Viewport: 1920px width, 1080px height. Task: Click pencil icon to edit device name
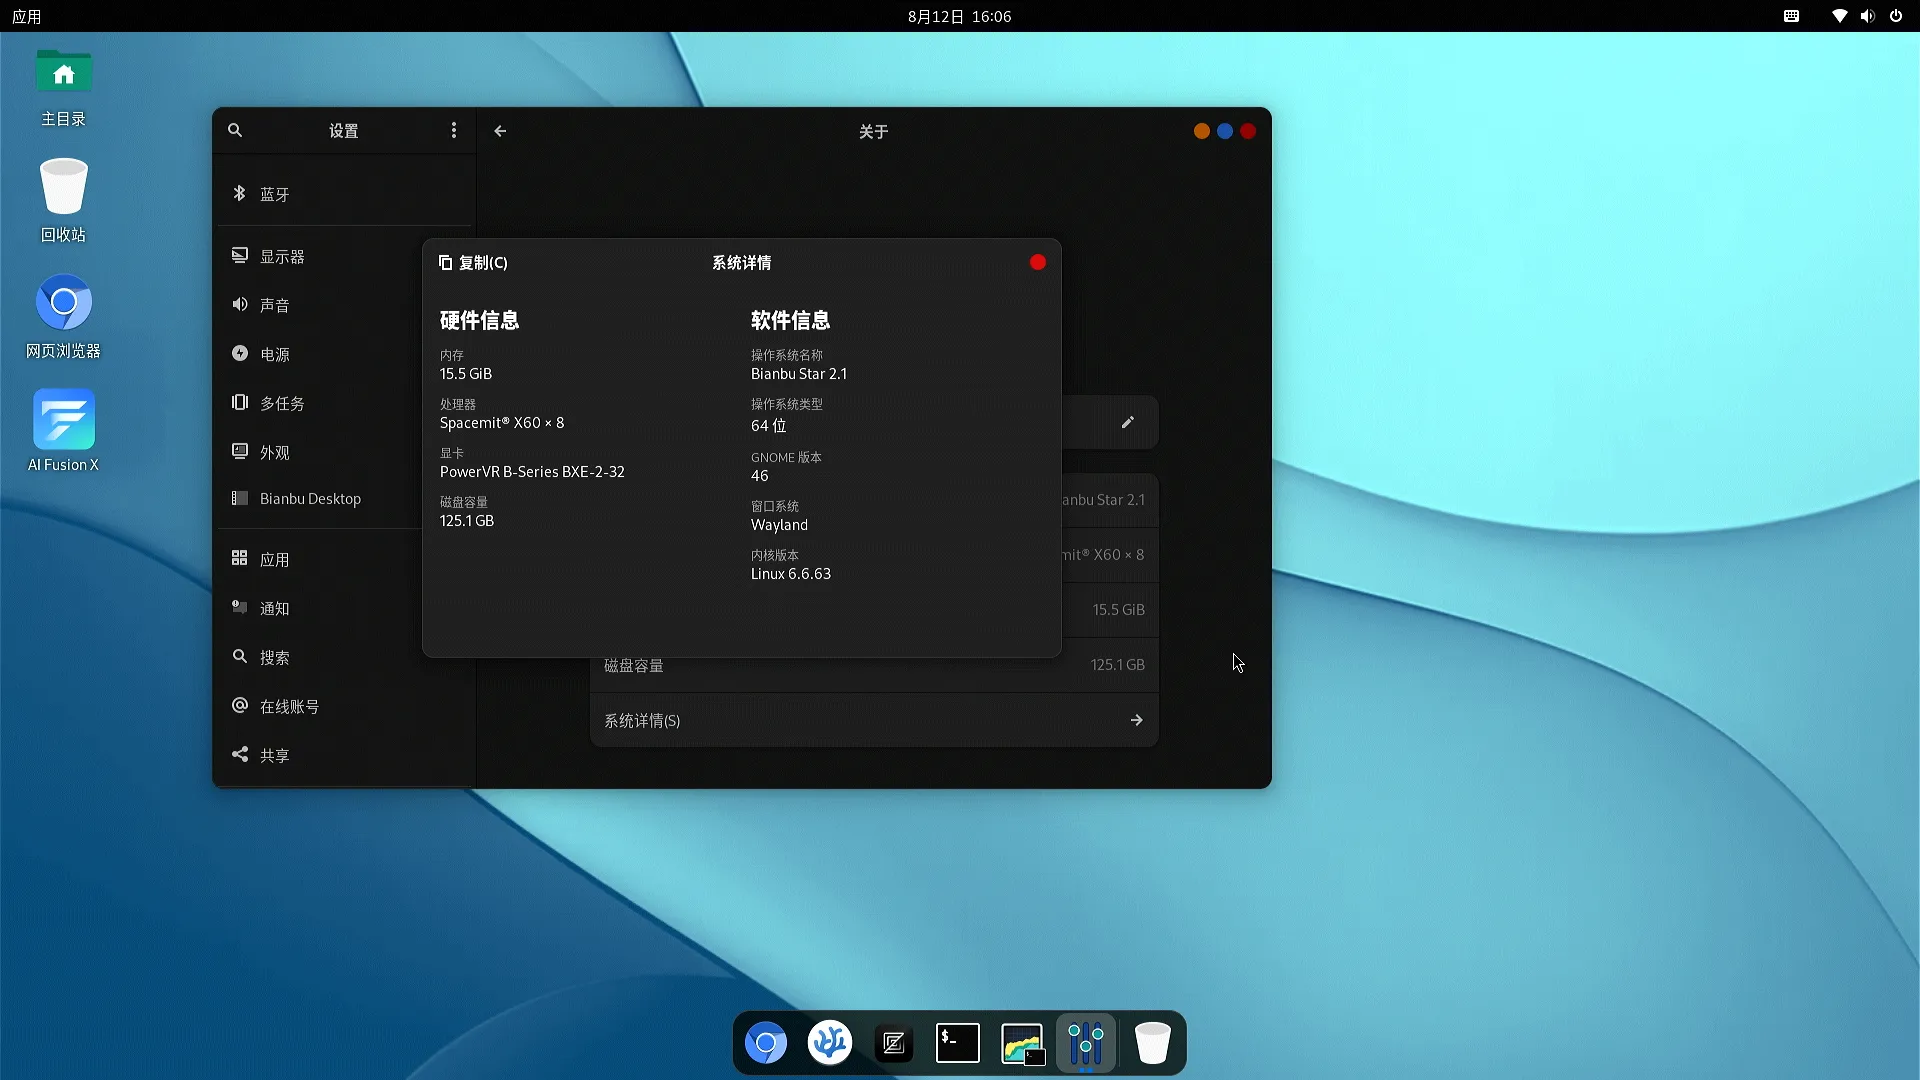pyautogui.click(x=1127, y=422)
